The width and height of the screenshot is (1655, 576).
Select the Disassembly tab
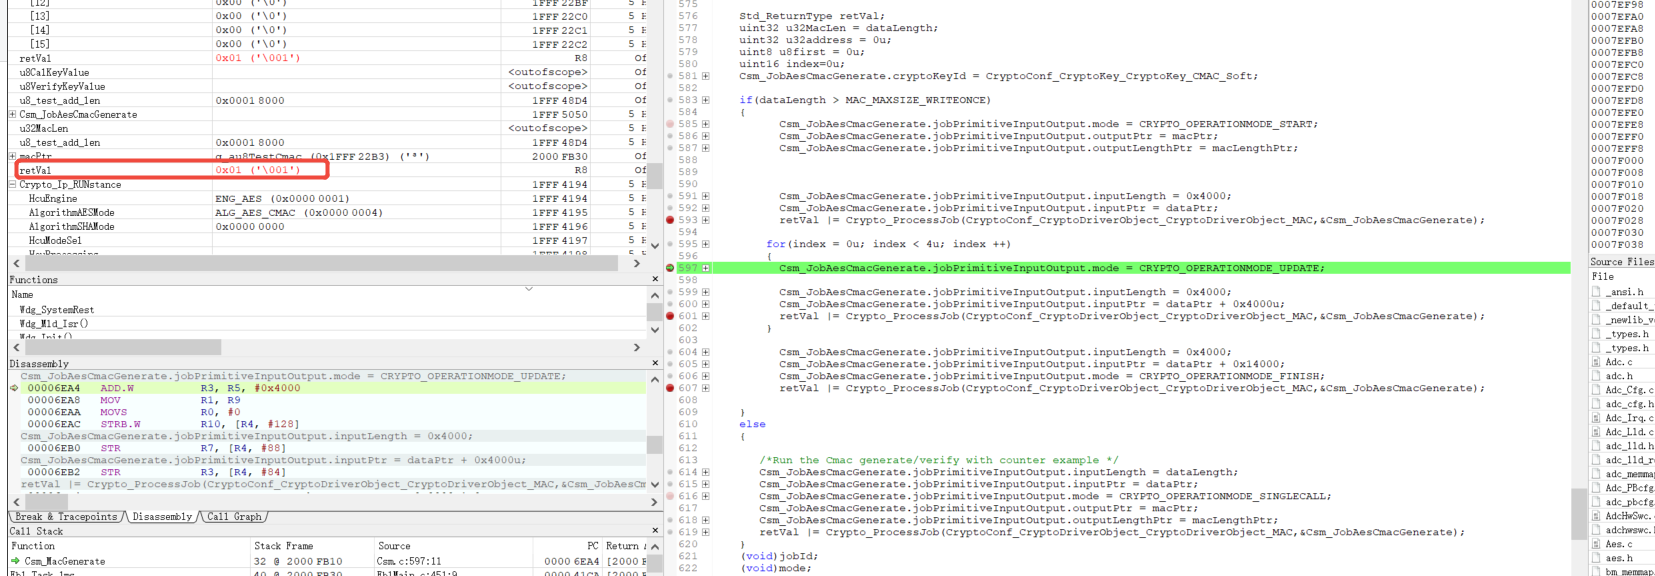(162, 517)
